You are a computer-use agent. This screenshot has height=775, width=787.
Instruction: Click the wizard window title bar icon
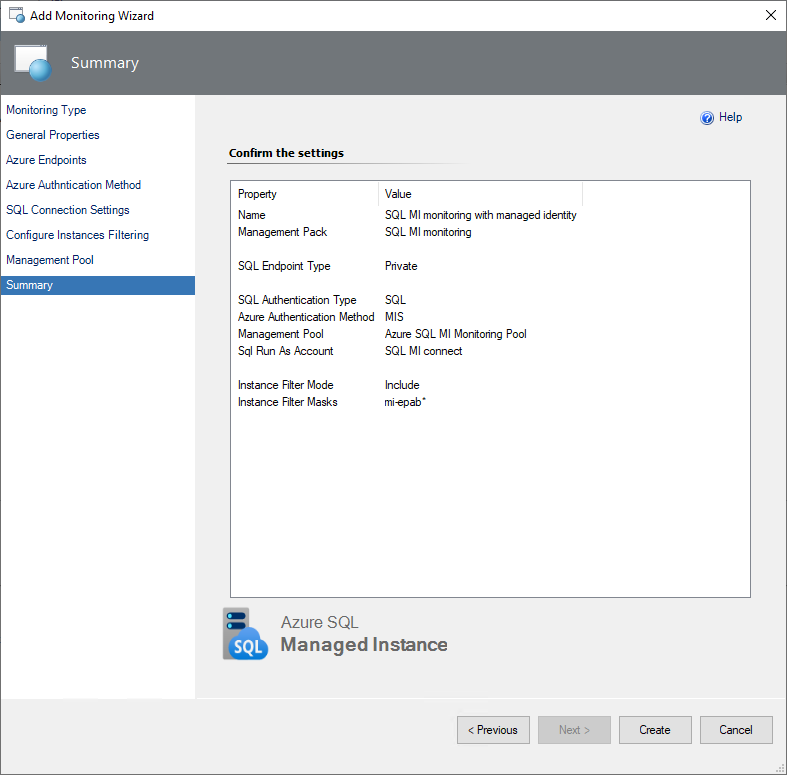pyautogui.click(x=17, y=15)
